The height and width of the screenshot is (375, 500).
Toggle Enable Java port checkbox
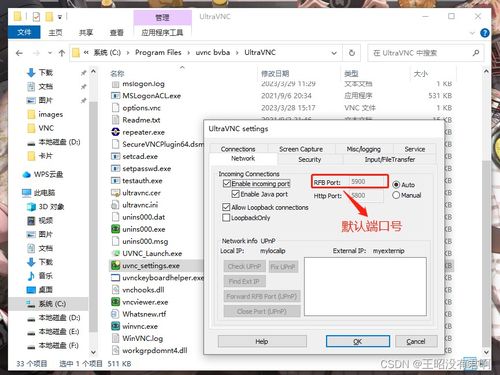click(x=236, y=194)
